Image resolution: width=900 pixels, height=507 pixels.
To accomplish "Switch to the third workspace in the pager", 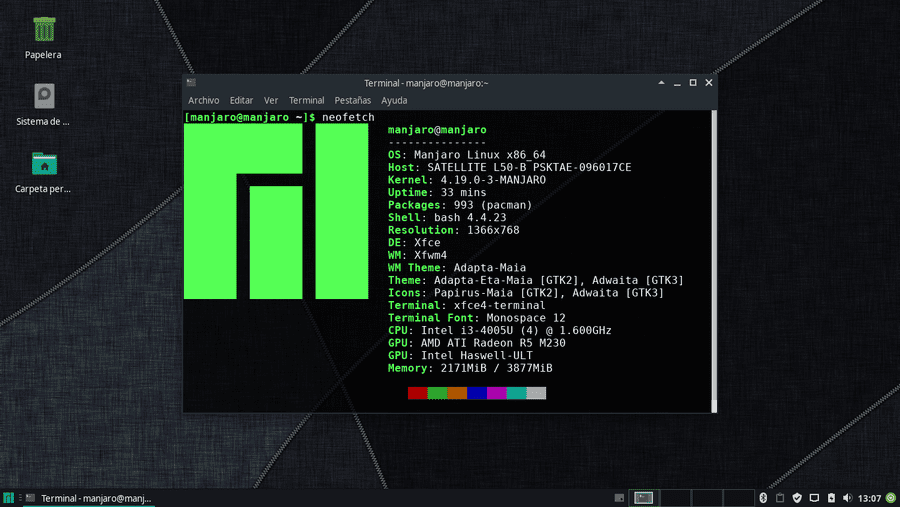I will tap(707, 498).
